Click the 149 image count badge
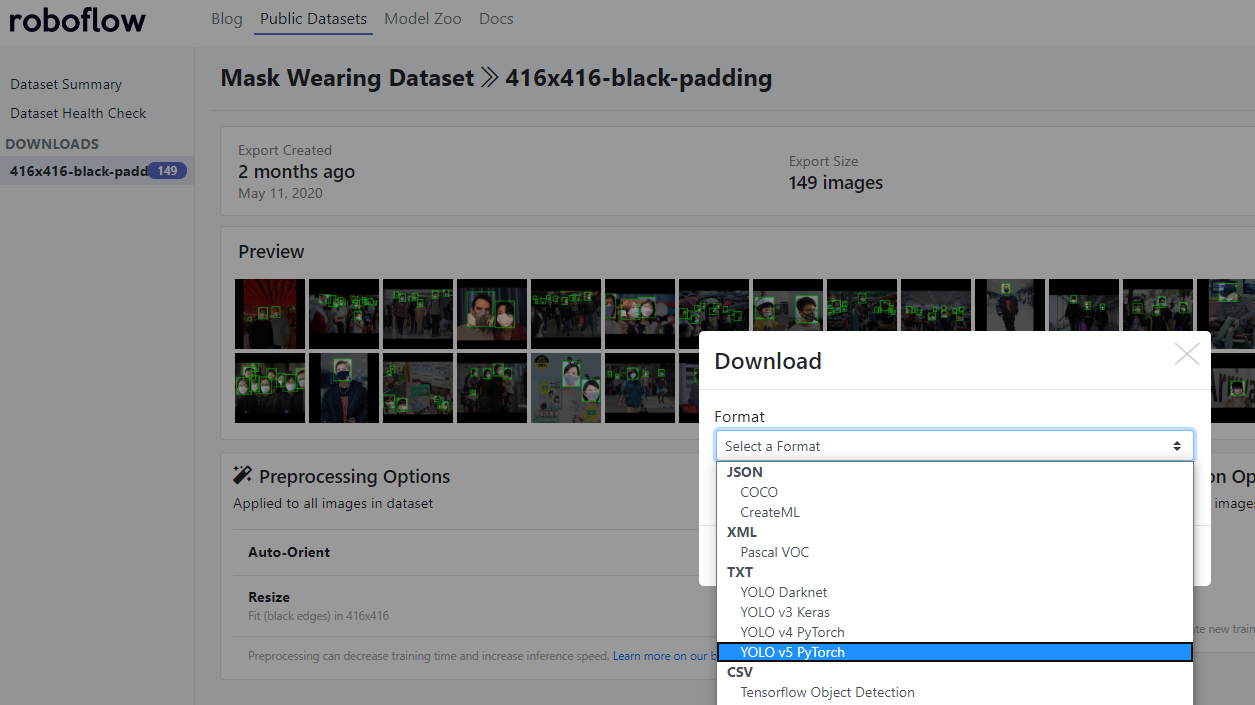Image resolution: width=1255 pixels, height=705 pixels. (167, 171)
